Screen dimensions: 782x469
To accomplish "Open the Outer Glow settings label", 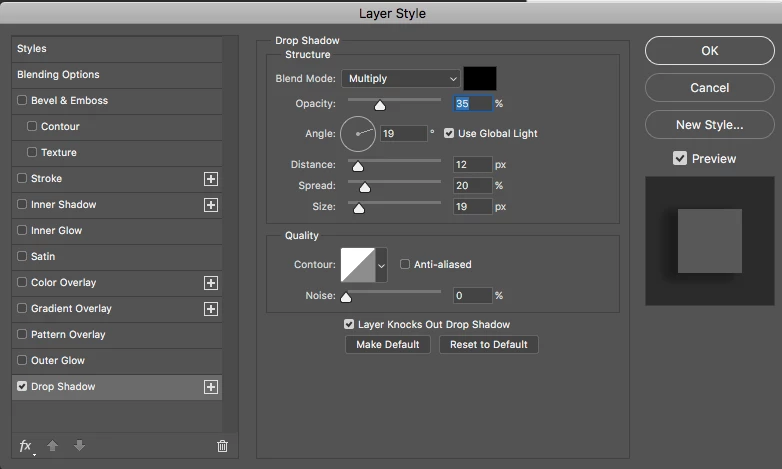I will 58,360.
